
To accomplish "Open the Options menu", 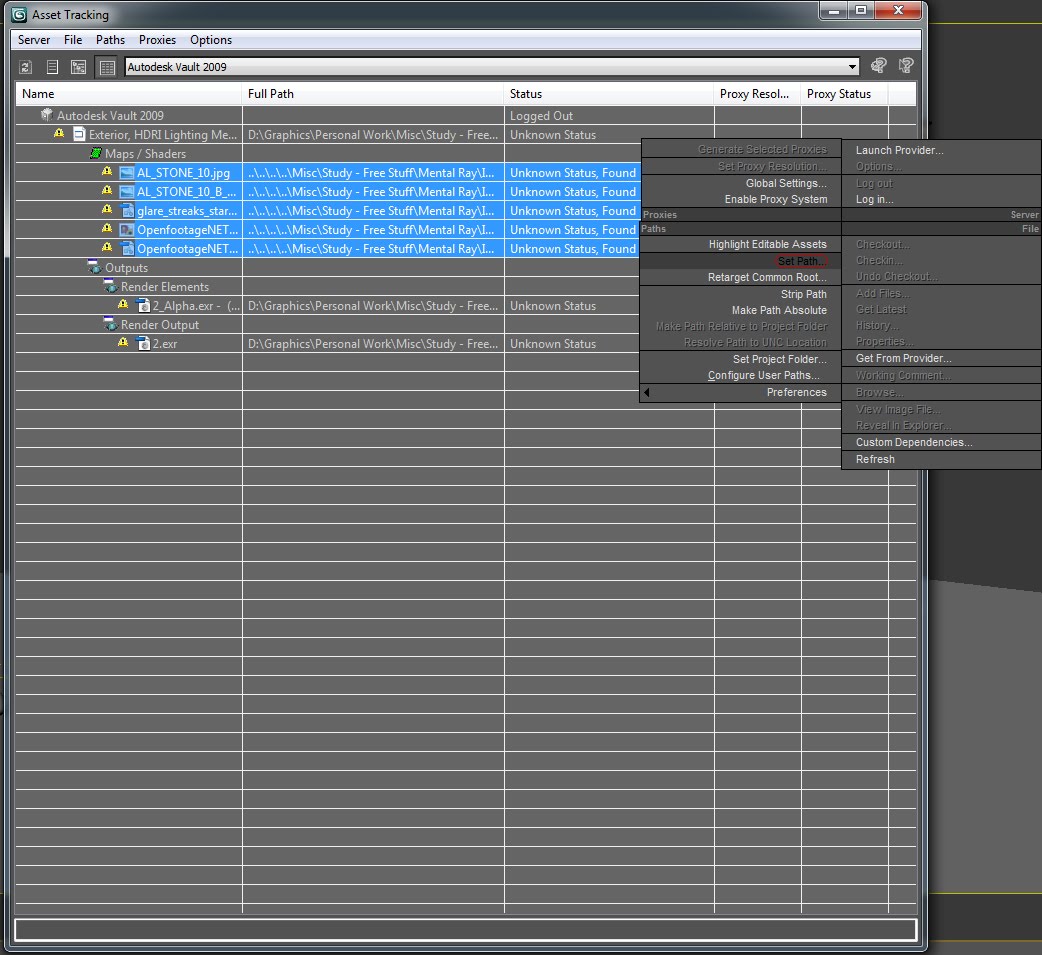I will click(211, 40).
